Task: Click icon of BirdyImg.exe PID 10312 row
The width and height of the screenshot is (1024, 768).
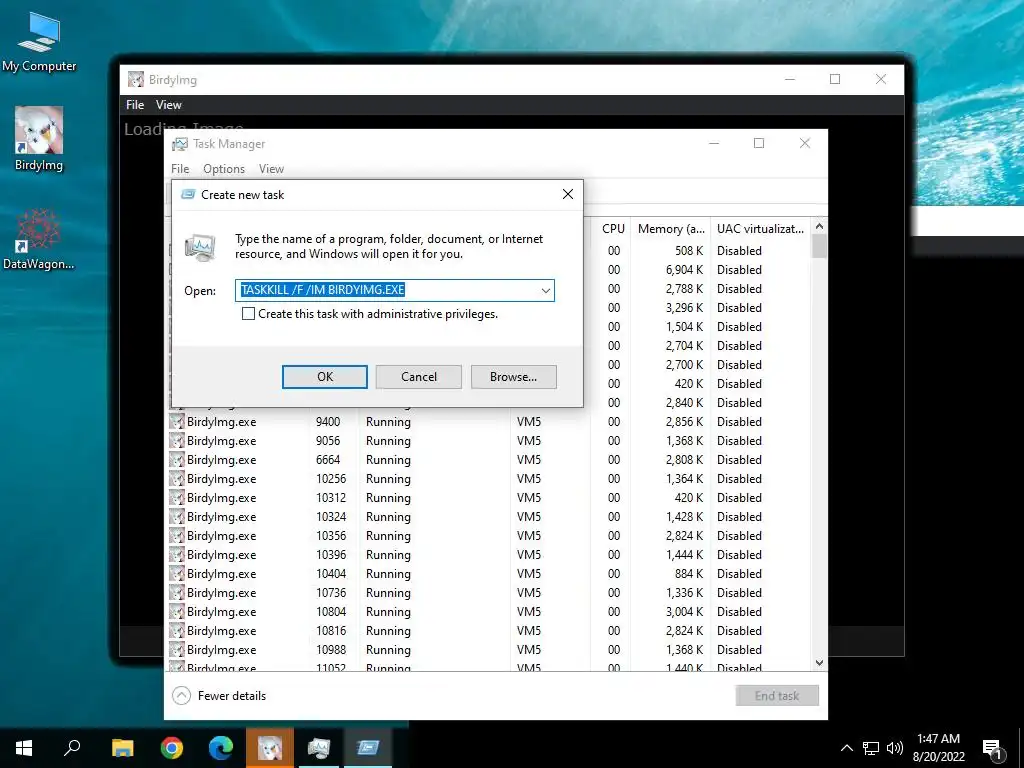Action: 176,498
